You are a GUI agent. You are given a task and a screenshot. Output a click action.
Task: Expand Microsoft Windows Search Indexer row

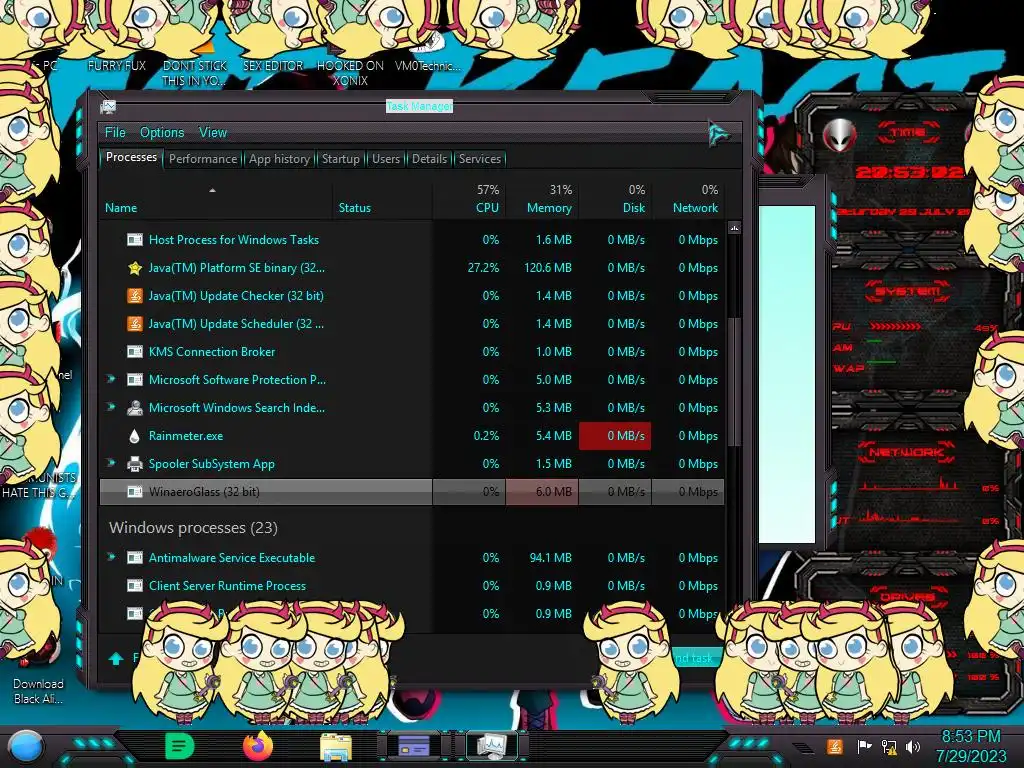tap(111, 407)
